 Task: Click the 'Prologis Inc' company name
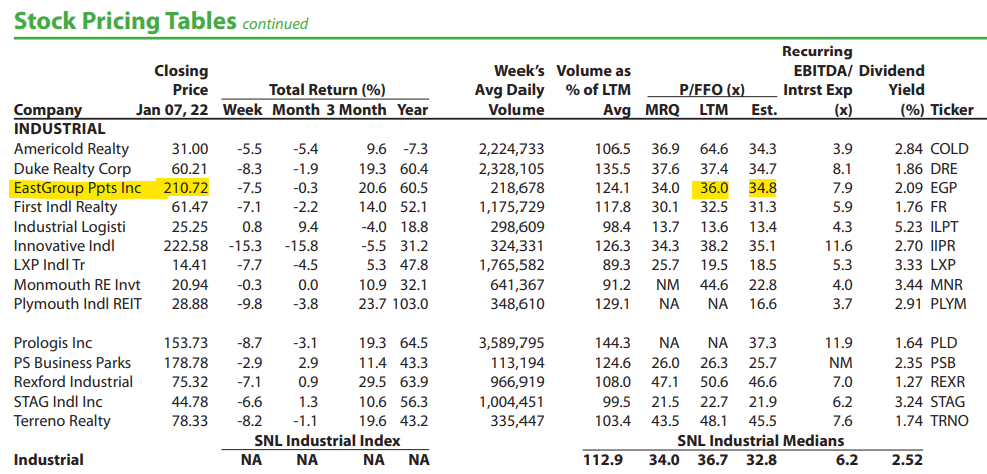53,343
